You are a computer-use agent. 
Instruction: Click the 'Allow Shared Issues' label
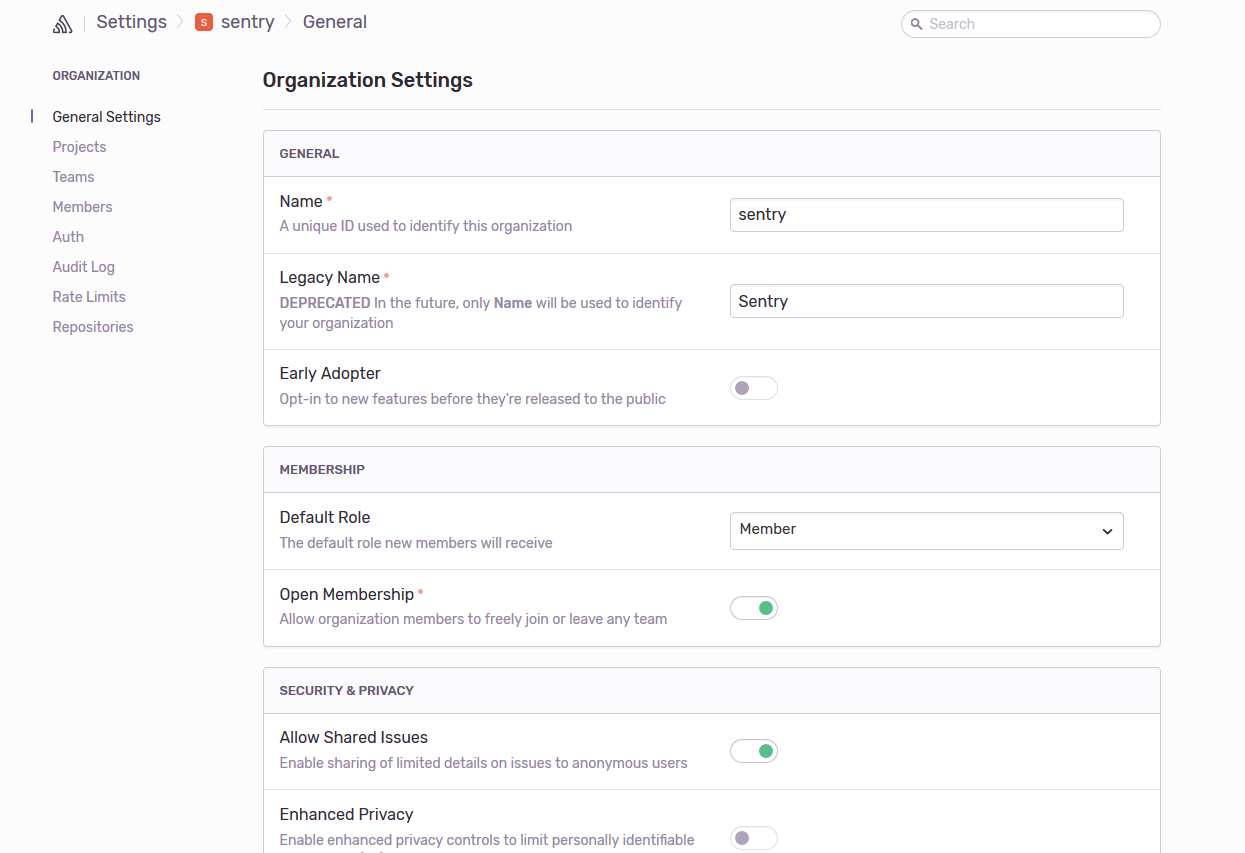click(354, 738)
